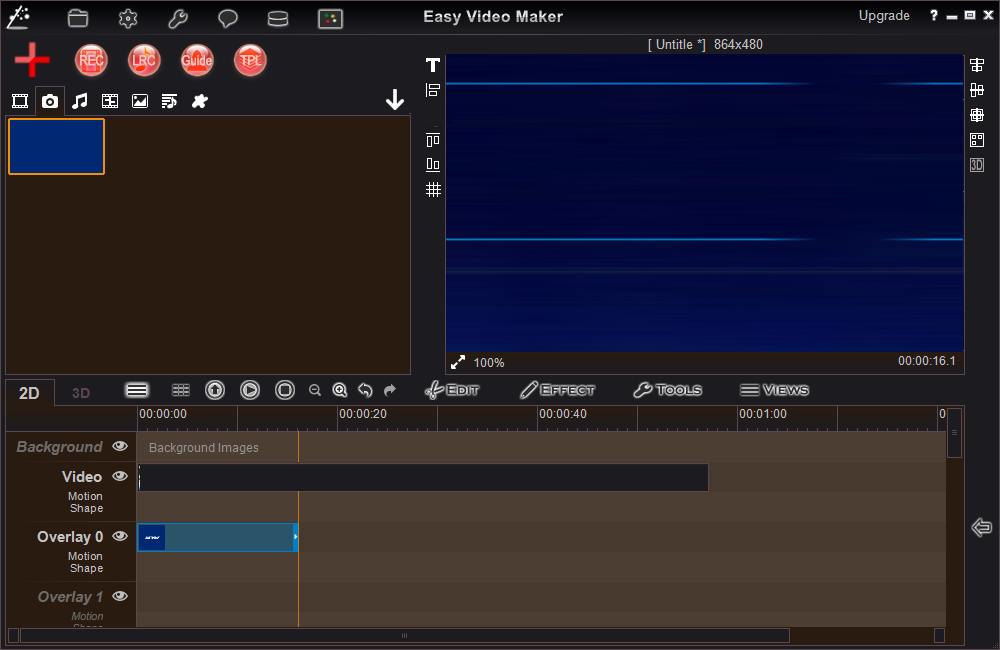The image size is (1000, 650).
Task: Switch to the filmstrip media tab
Action: pos(110,101)
